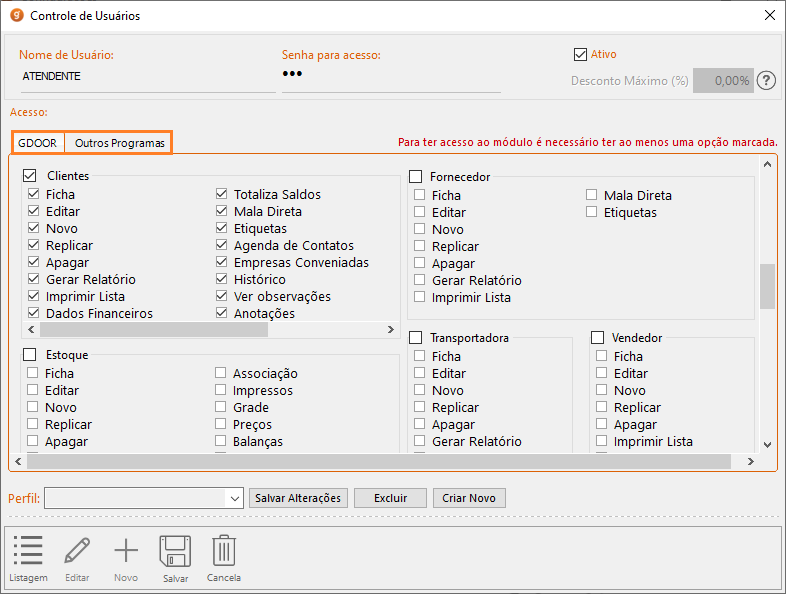Uncheck the Clientes module checkbox
This screenshot has width=786, height=594.
click(30, 175)
